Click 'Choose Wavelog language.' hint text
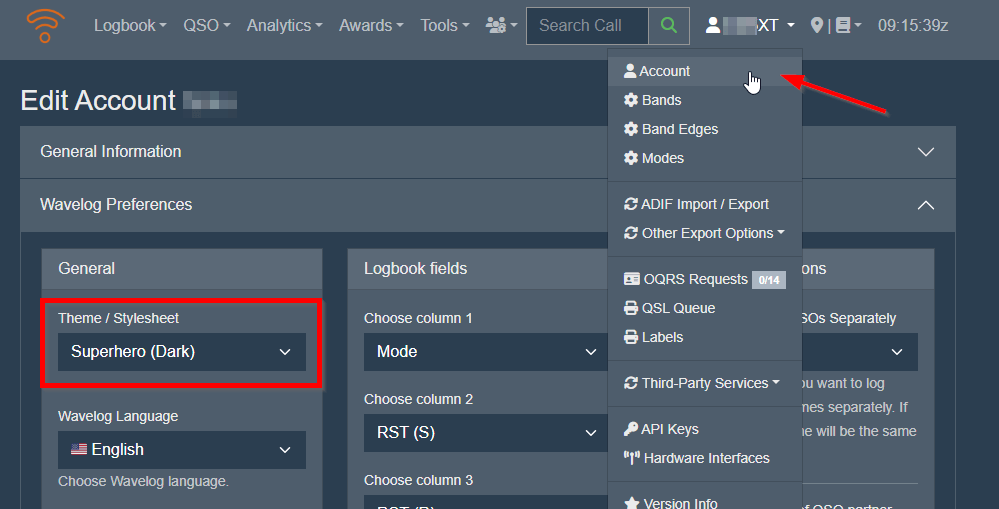Viewport: 999px width, 509px height. 143,481
